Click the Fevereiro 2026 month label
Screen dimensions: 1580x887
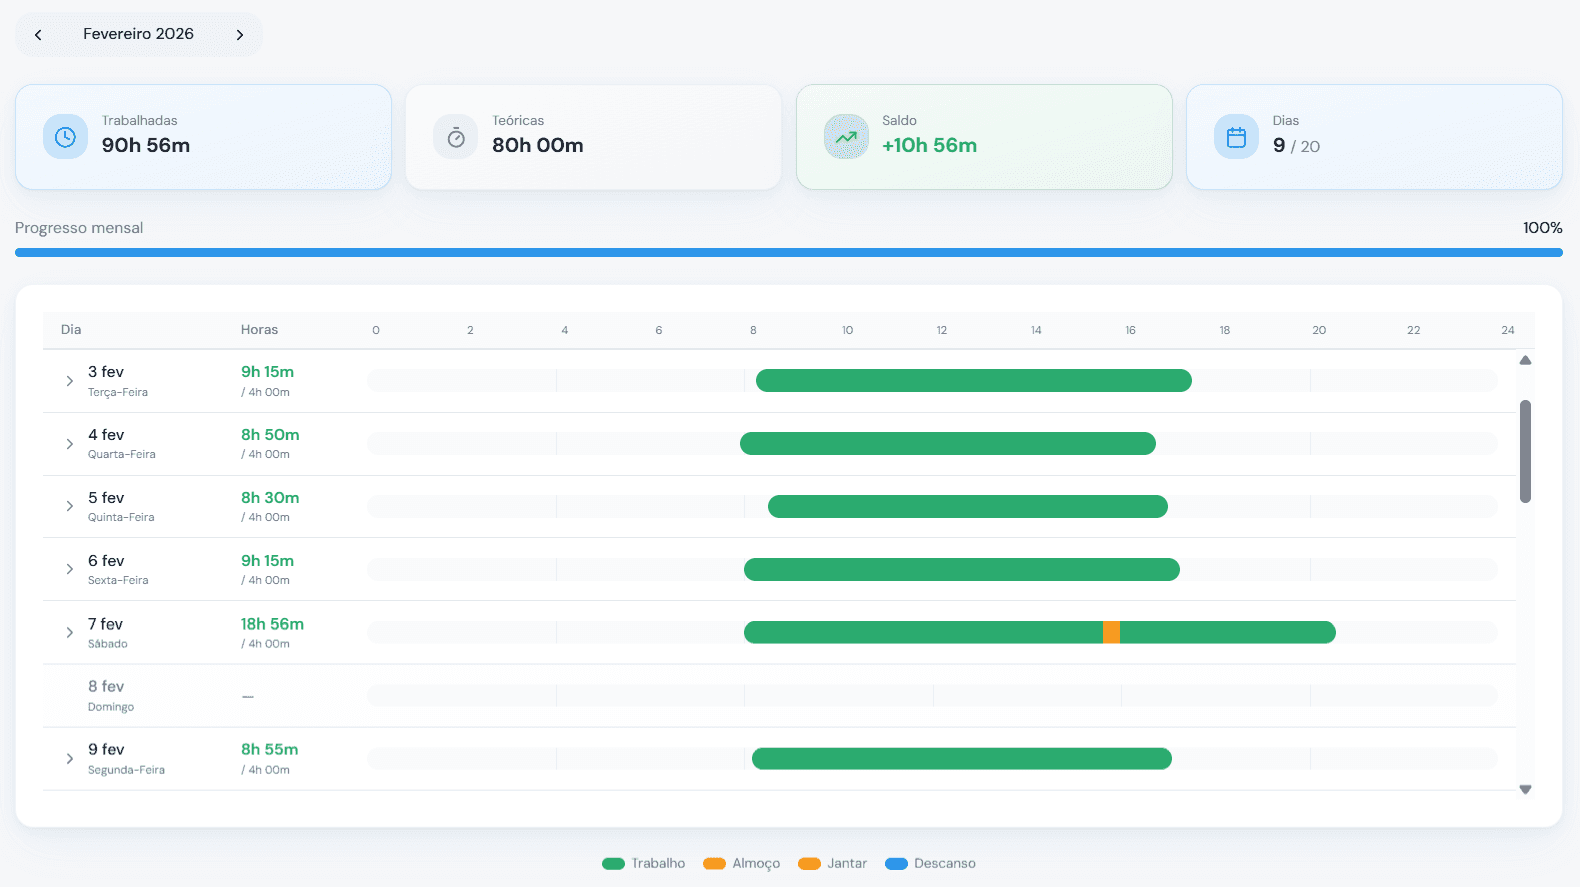pos(138,34)
